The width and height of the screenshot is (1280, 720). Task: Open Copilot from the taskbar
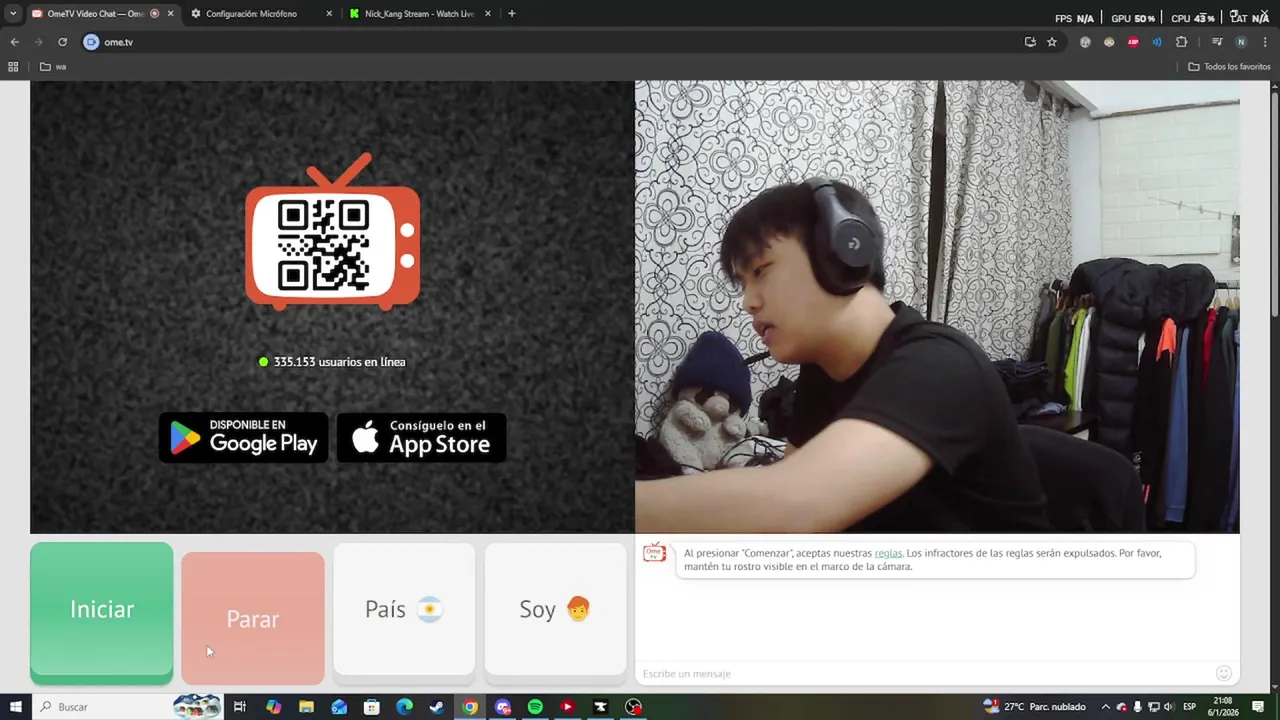click(274, 707)
